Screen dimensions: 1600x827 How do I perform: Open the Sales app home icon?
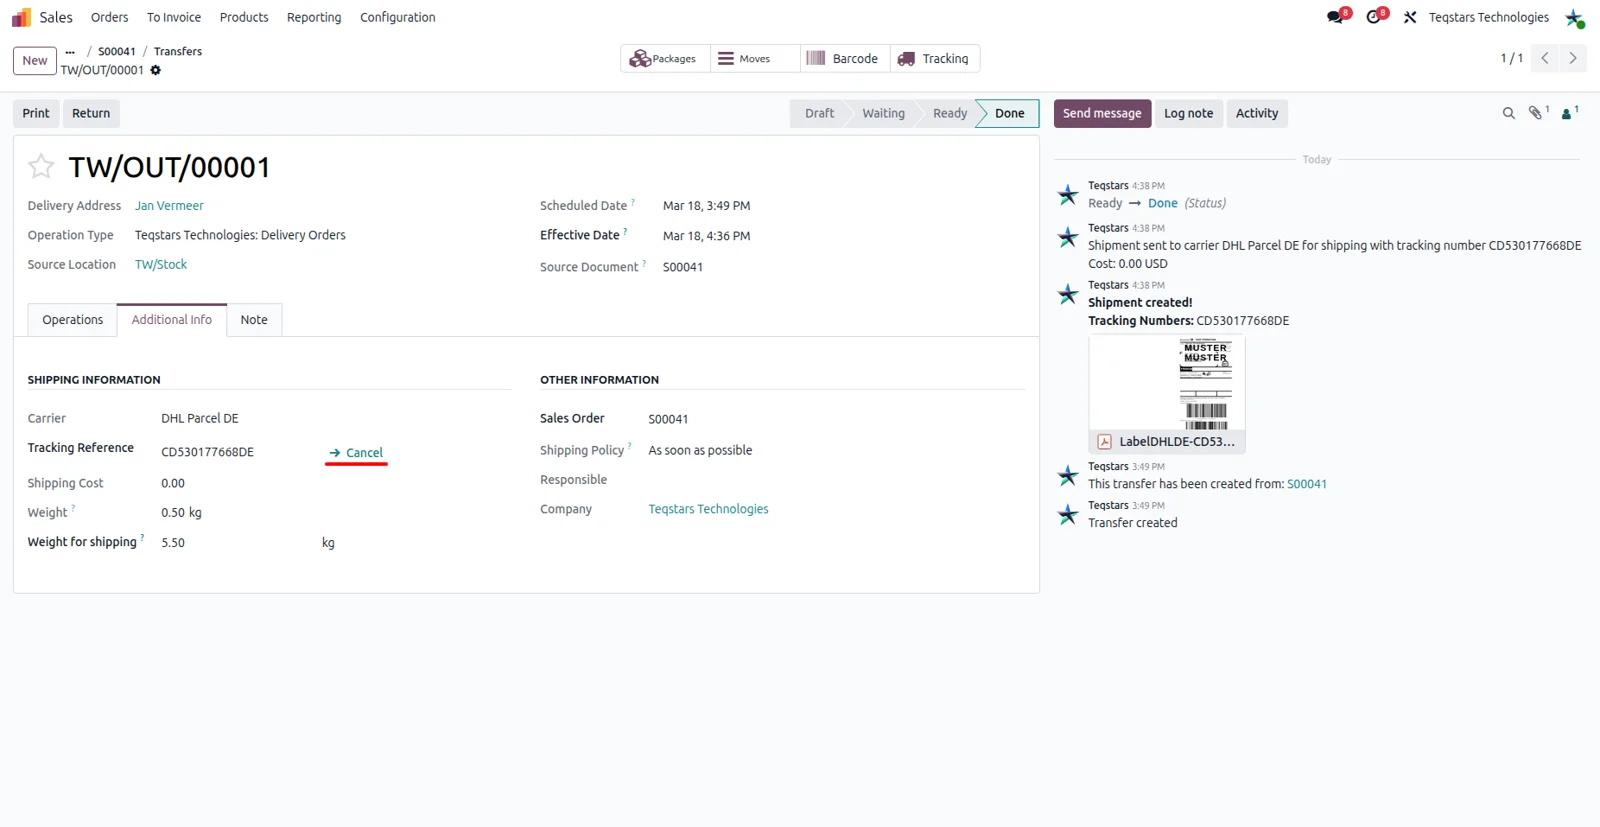click(21, 17)
